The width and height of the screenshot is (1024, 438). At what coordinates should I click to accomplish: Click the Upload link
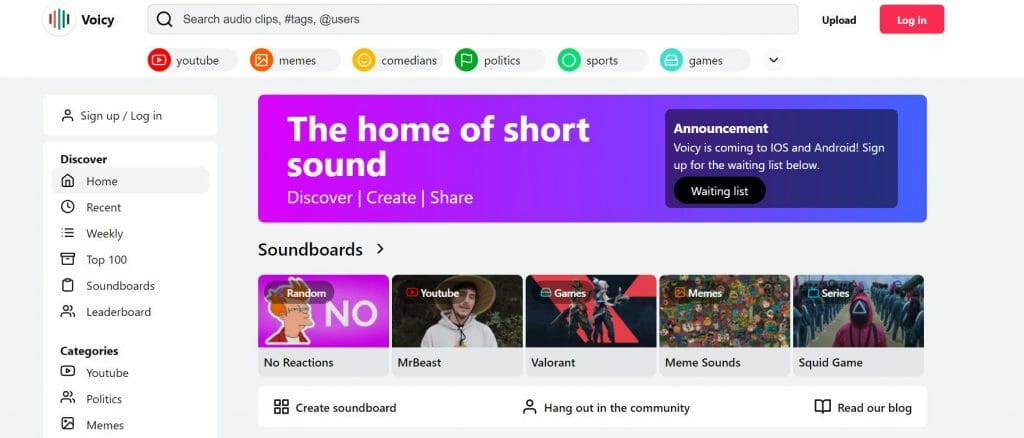(839, 20)
